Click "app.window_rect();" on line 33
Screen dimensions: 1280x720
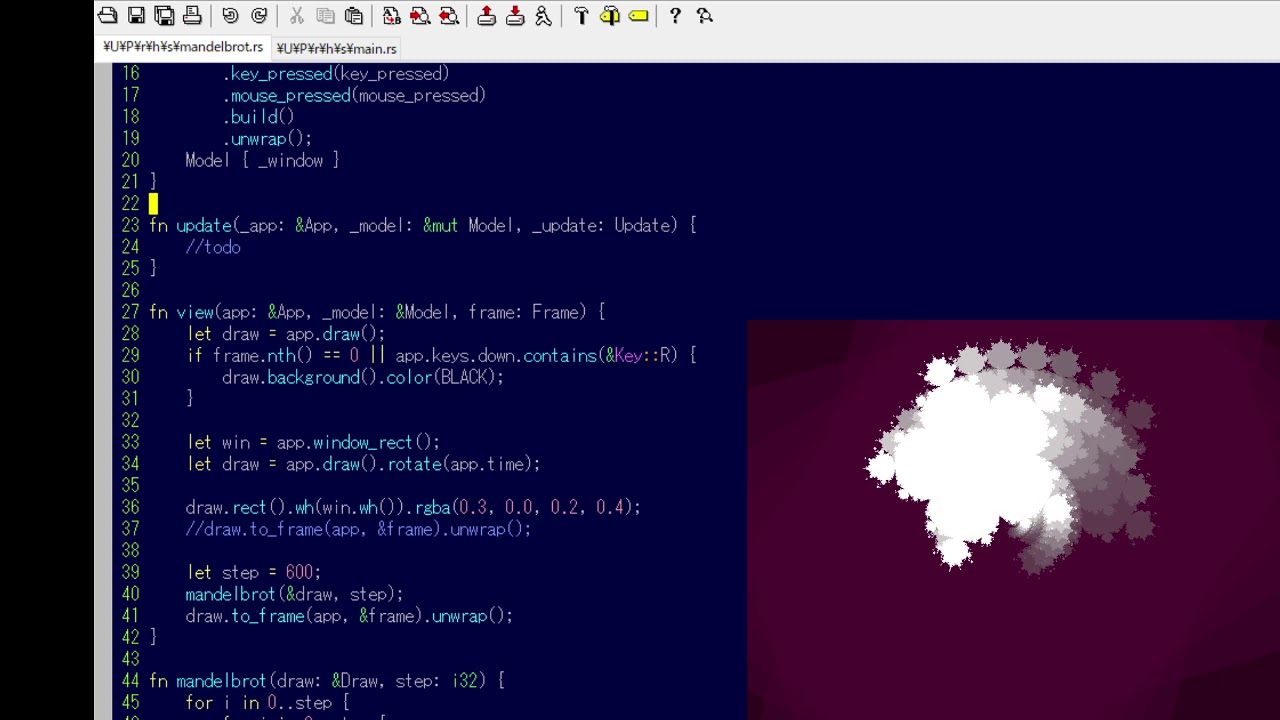point(358,443)
